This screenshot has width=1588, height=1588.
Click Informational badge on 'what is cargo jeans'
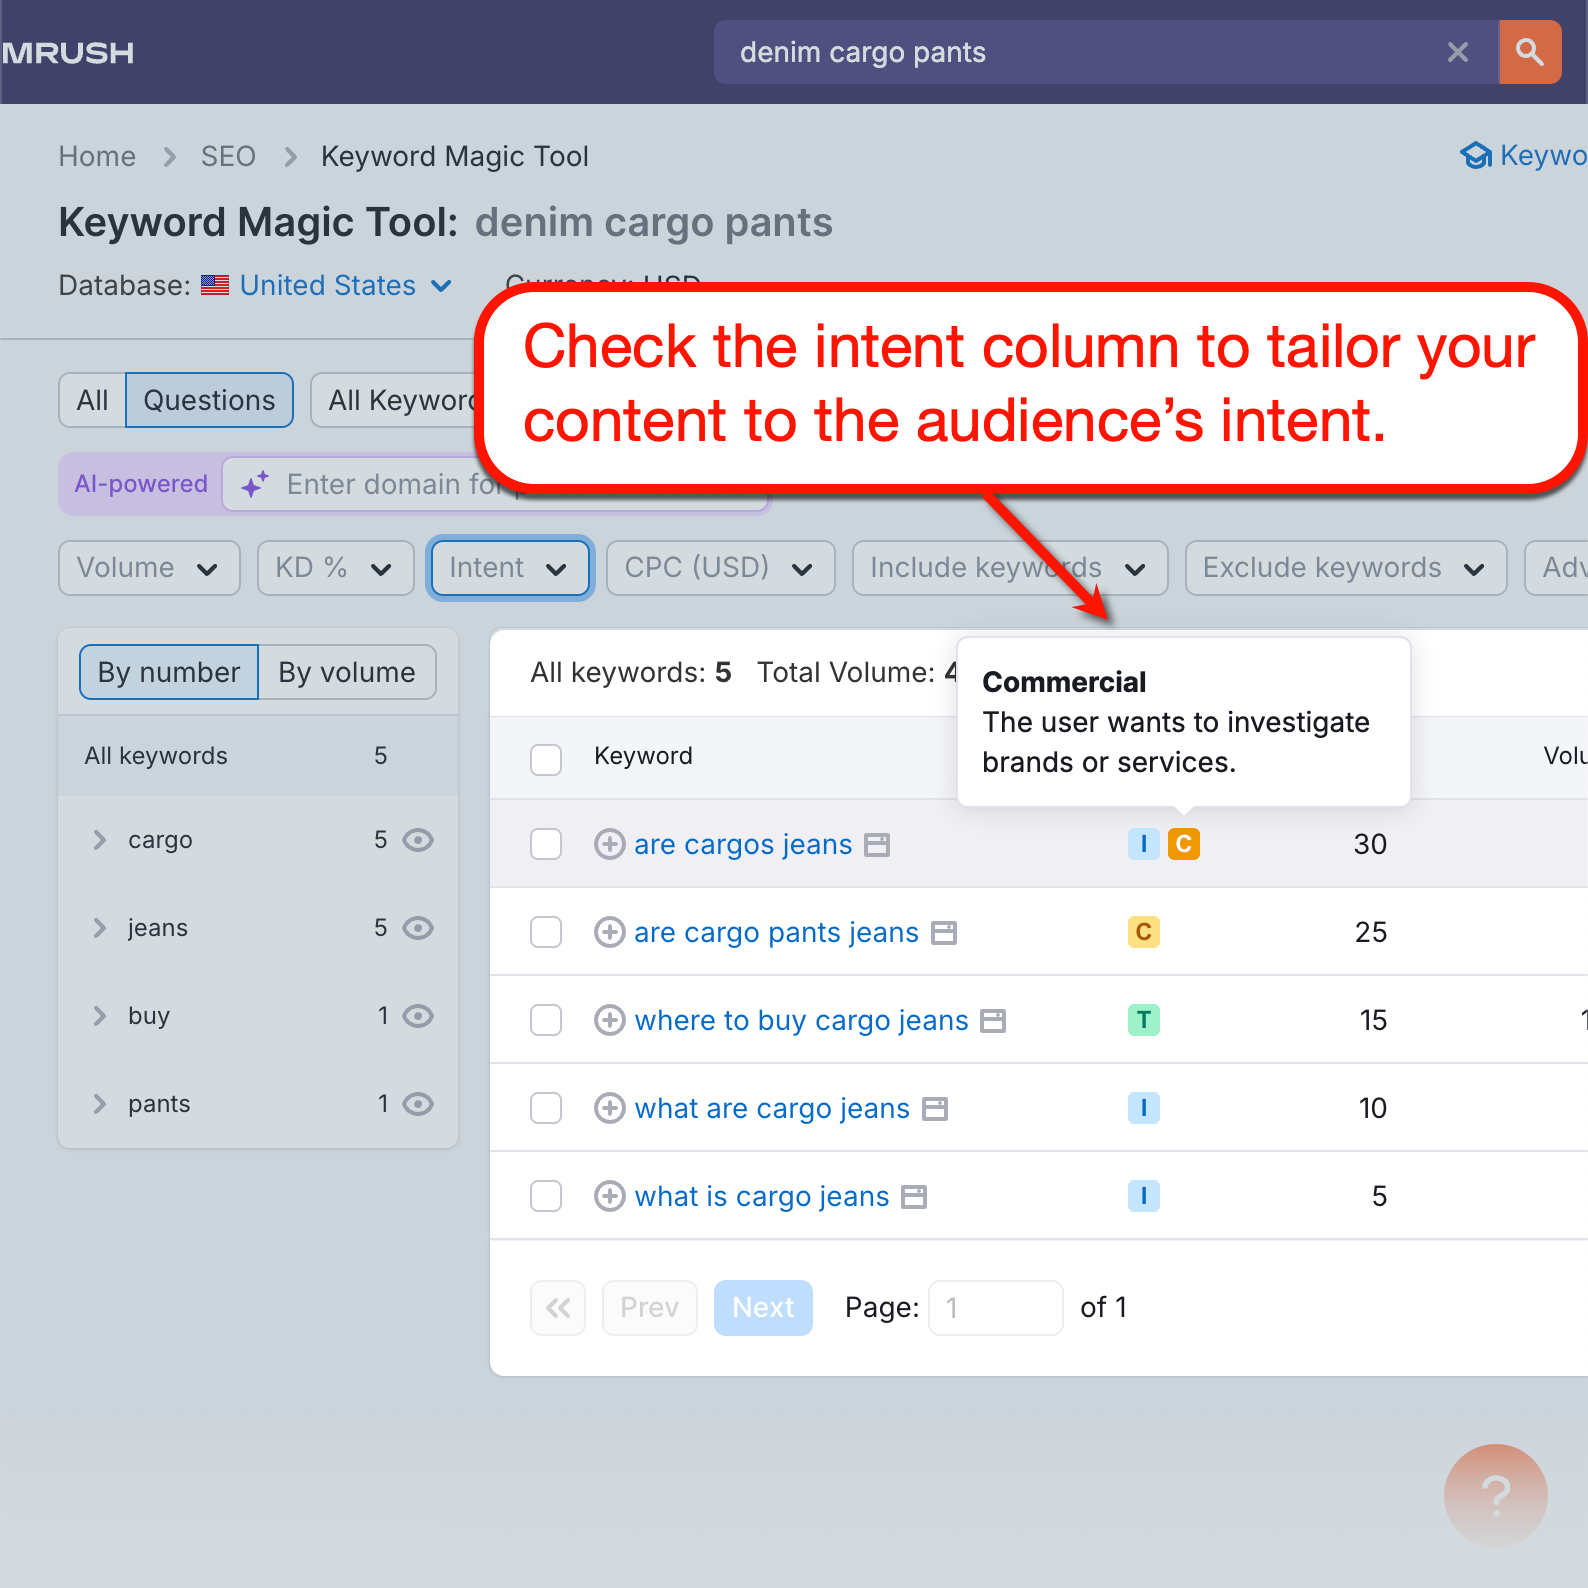[x=1144, y=1196]
